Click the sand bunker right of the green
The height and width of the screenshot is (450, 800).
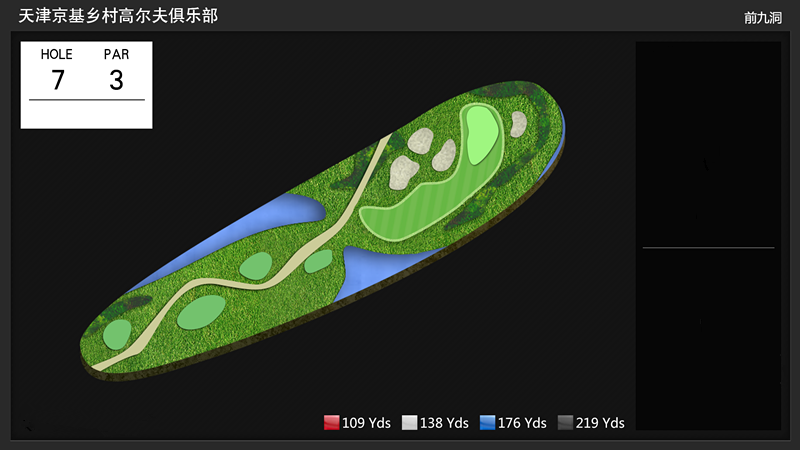point(518,124)
